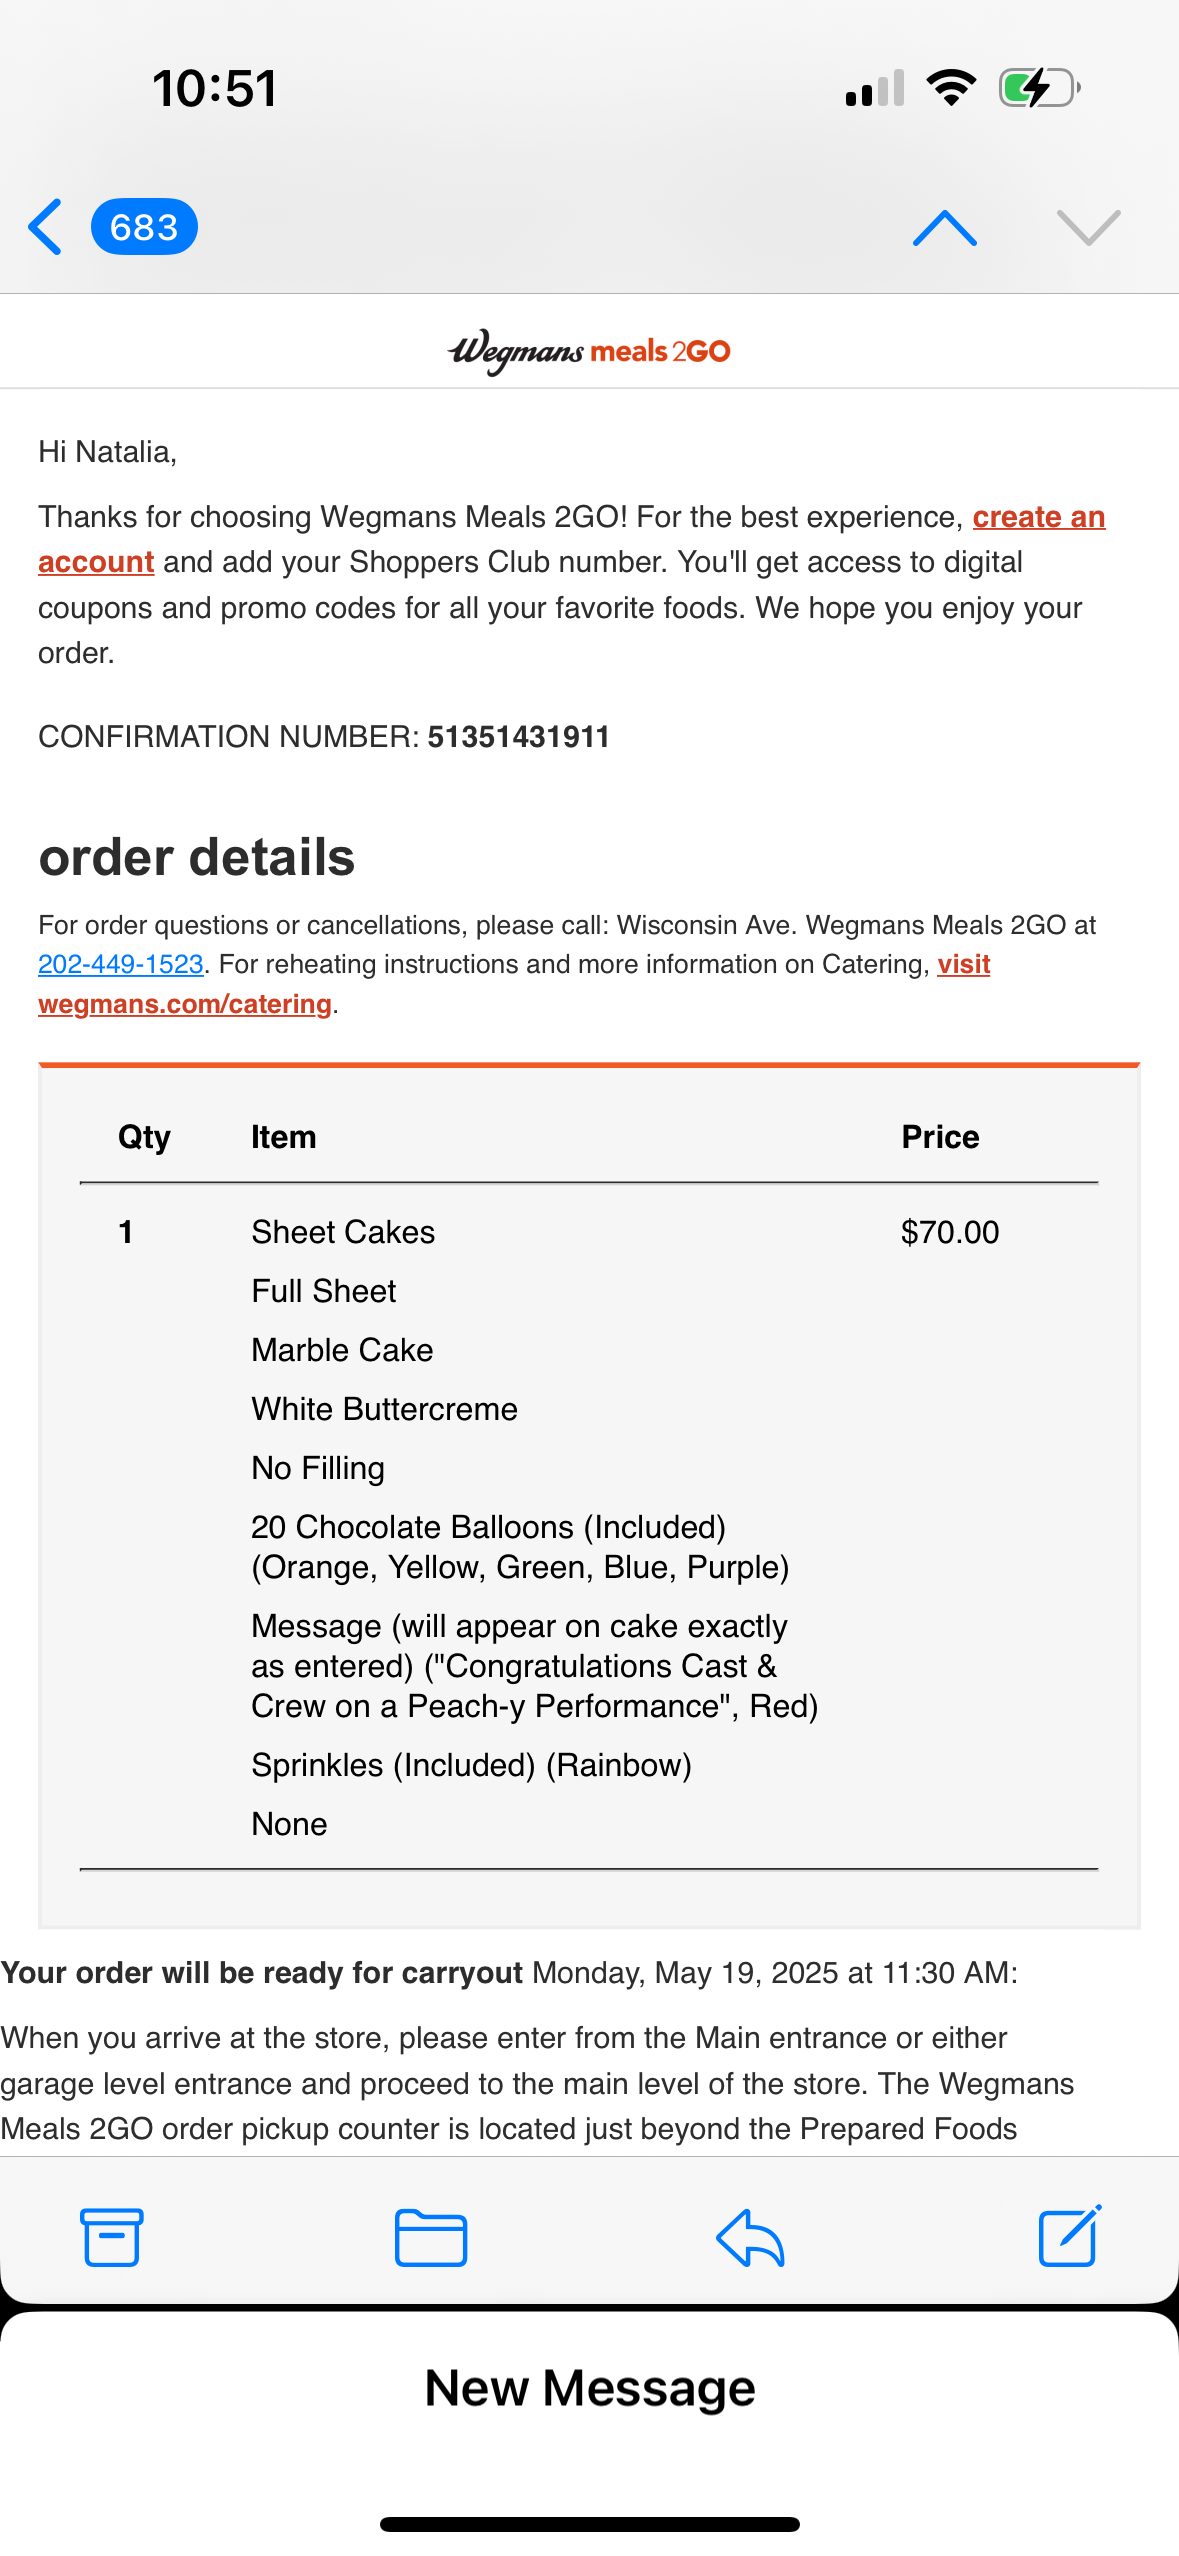Call the 202-449-1523 store number

[120, 964]
